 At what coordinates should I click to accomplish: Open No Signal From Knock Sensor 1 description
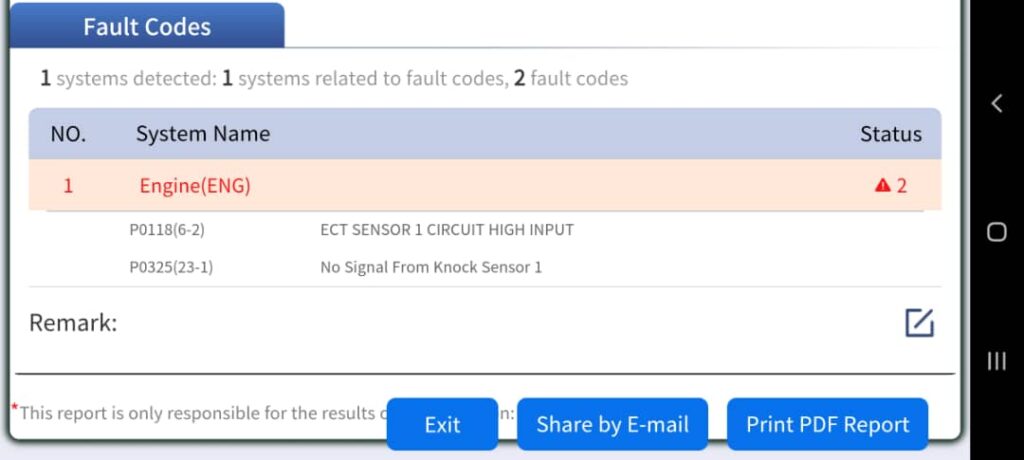coord(430,267)
